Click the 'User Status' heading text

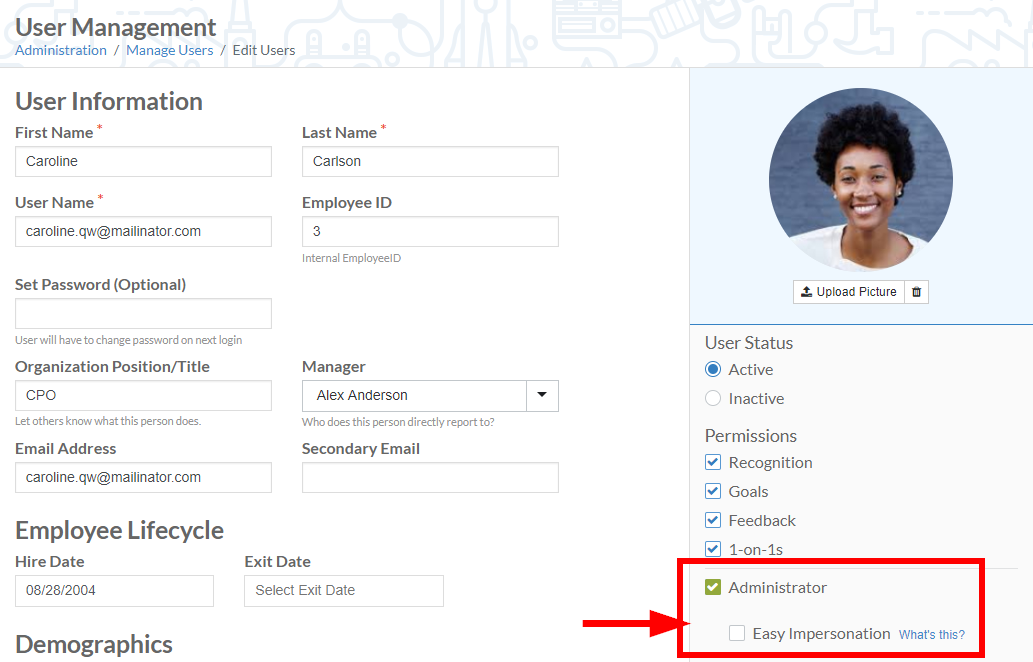(749, 343)
